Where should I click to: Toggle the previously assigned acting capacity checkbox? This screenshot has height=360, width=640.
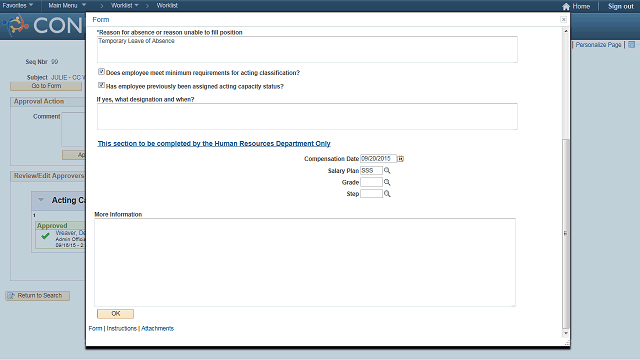(x=101, y=85)
